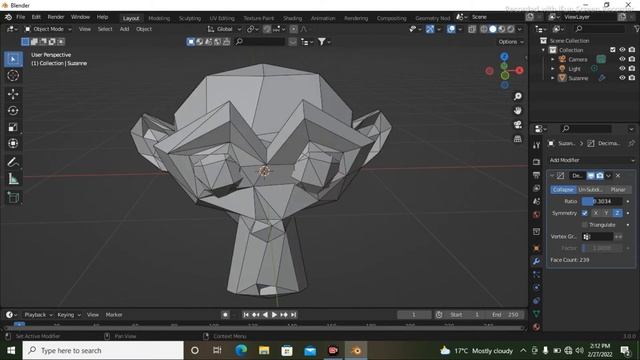Open the Edit menu
The width and height of the screenshot is (640, 360).
(36, 17)
